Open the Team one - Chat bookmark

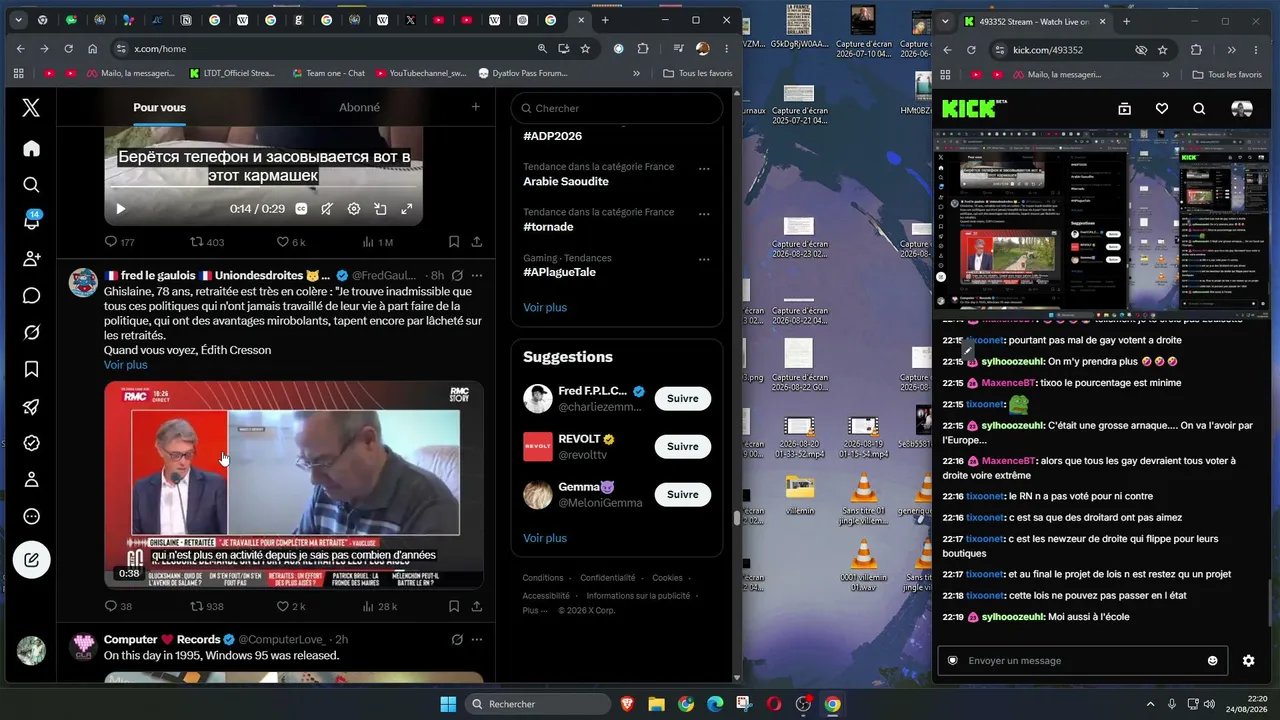328,73
